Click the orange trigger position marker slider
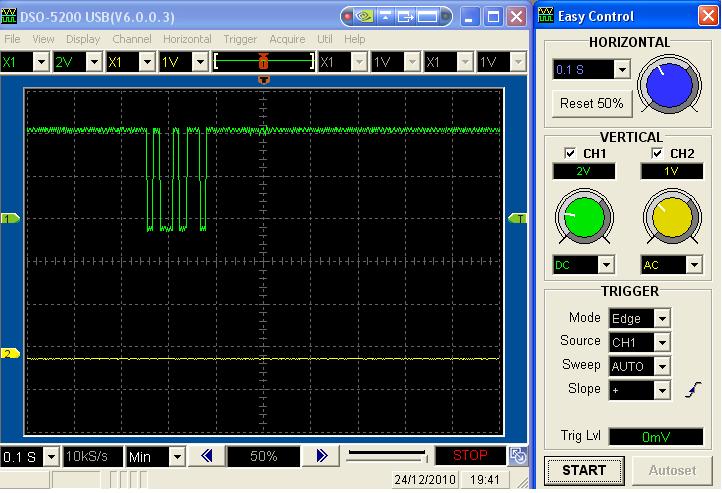Screen dimensions: 722x493 coord(264,61)
